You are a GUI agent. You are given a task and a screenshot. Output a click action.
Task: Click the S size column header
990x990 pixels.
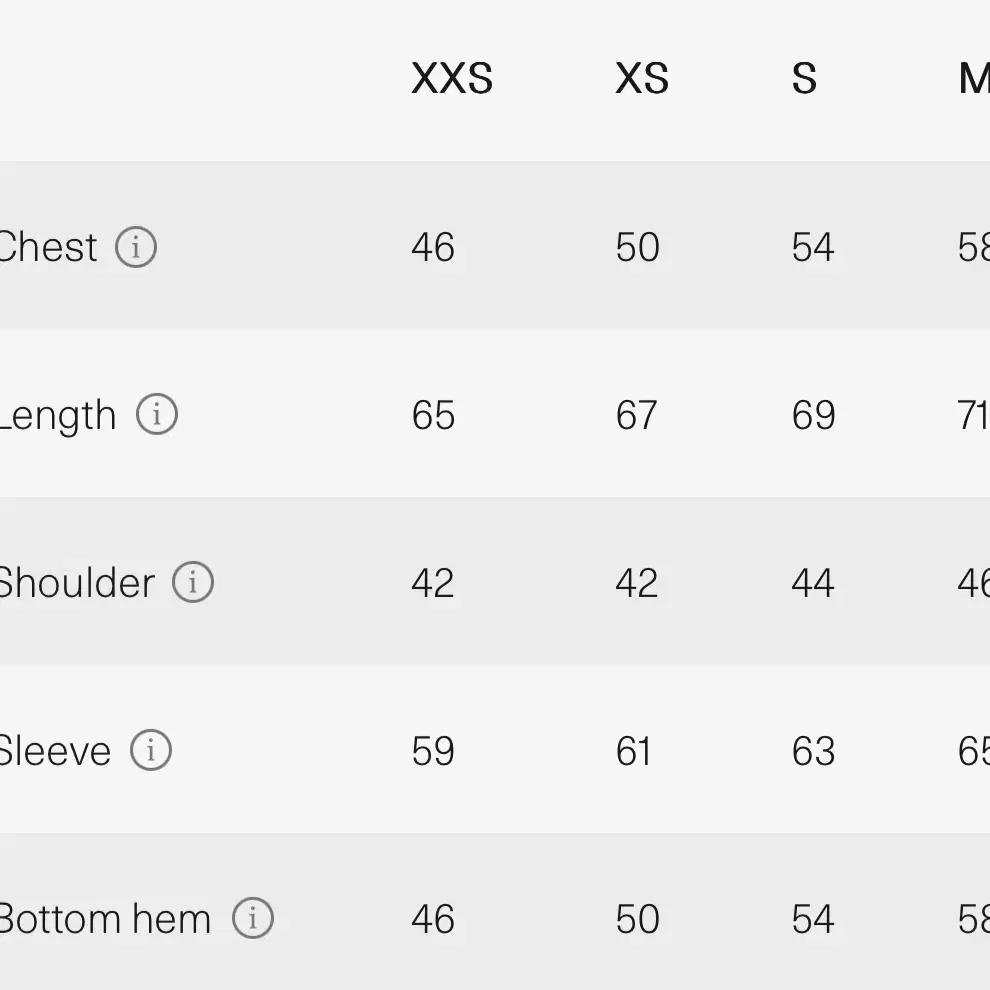[x=804, y=79]
